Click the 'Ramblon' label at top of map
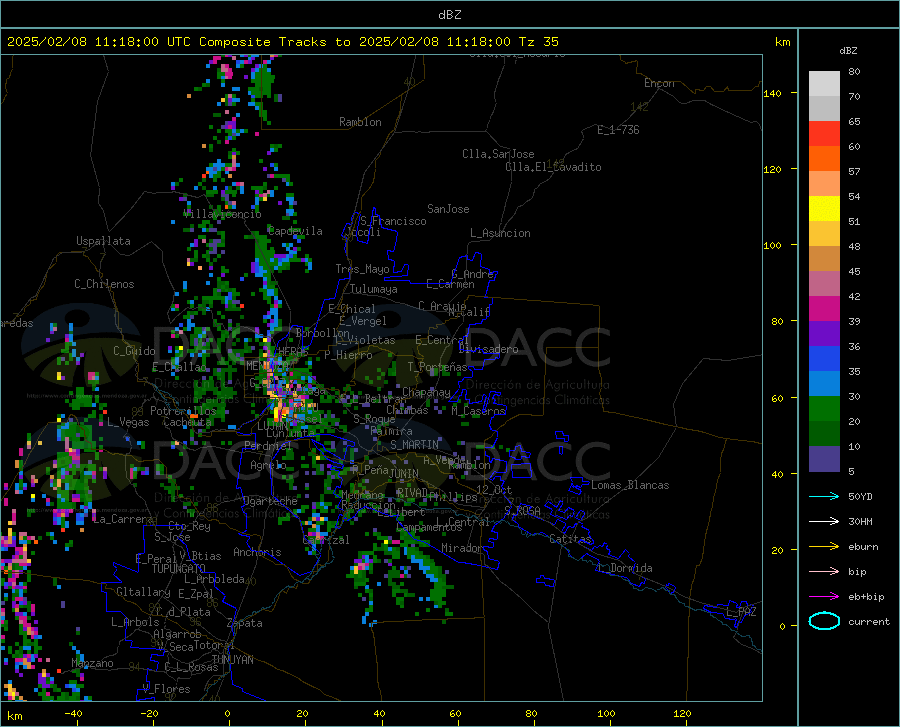 tap(360, 122)
